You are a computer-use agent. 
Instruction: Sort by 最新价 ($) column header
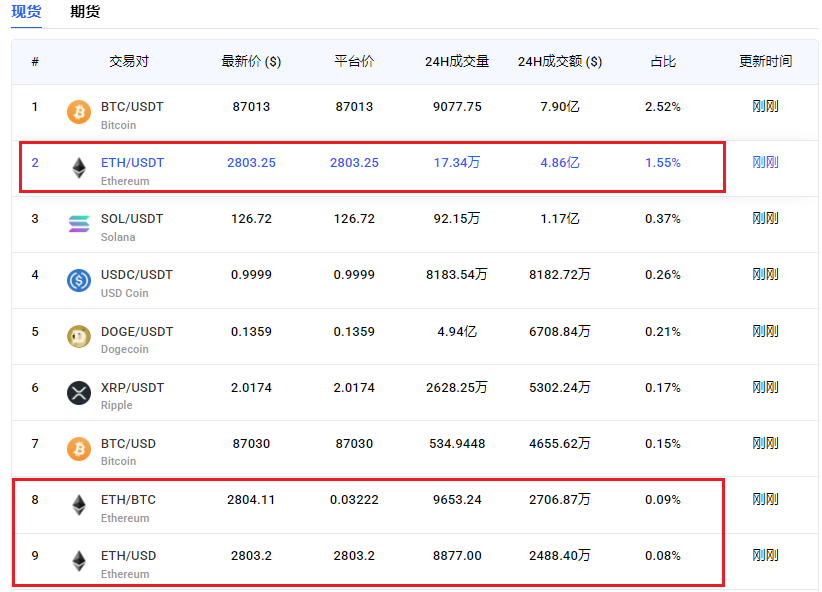[251, 61]
